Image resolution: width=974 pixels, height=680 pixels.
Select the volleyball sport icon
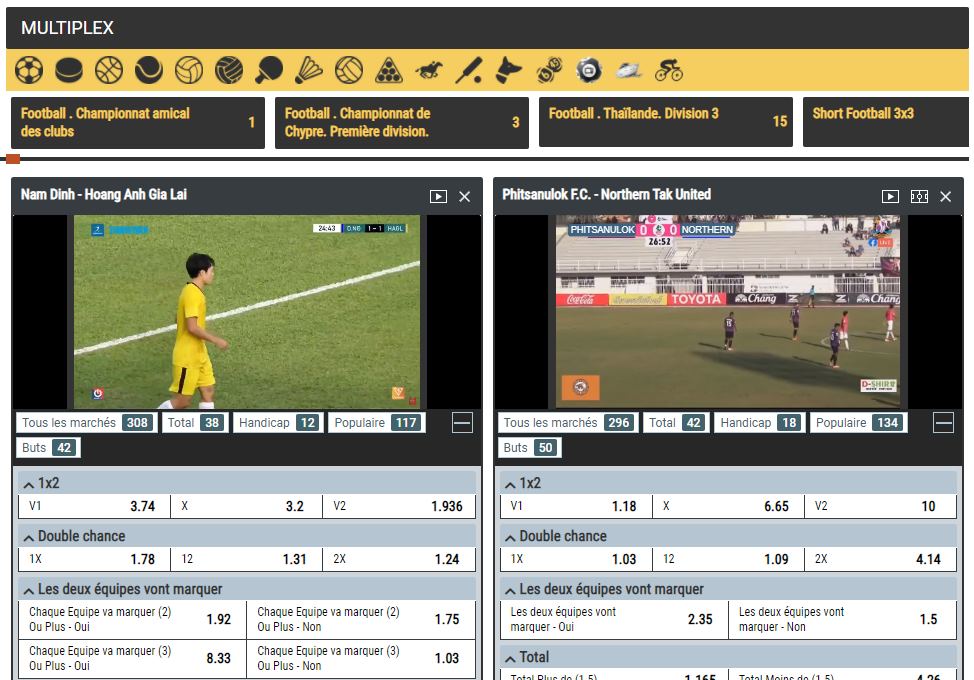[x=189, y=70]
